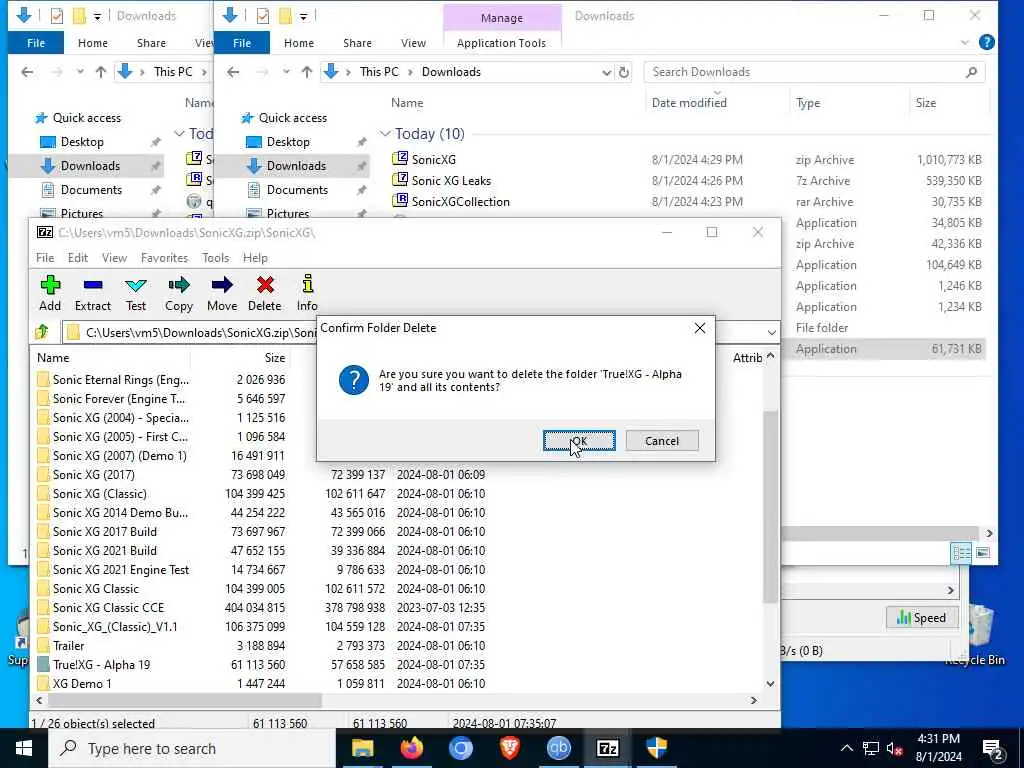Refresh the Downloads folder in Explorer

624,72
